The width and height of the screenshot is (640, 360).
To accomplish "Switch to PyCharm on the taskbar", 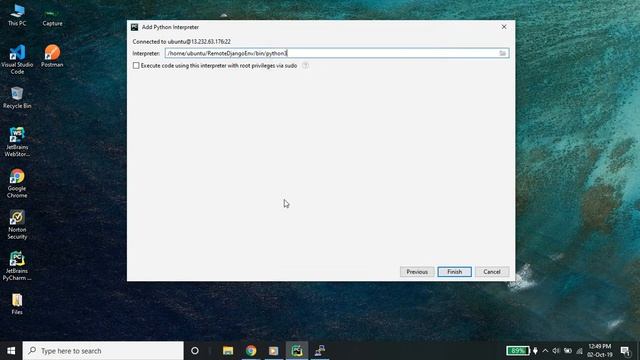I will click(297, 351).
